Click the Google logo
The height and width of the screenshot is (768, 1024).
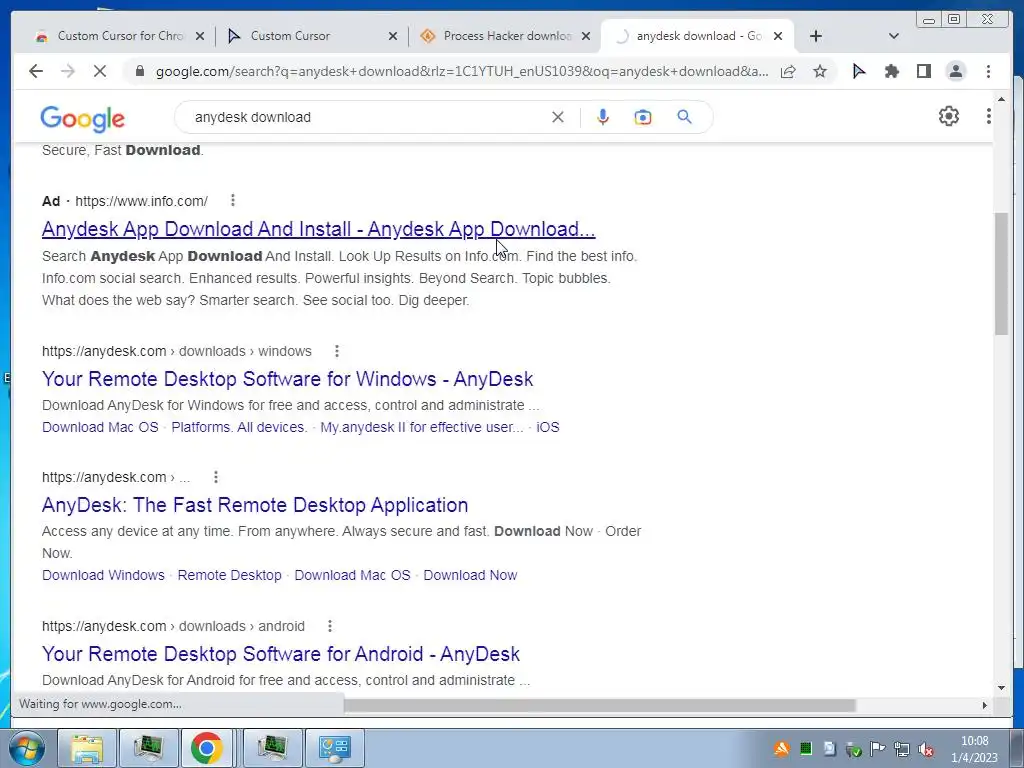tap(82, 118)
